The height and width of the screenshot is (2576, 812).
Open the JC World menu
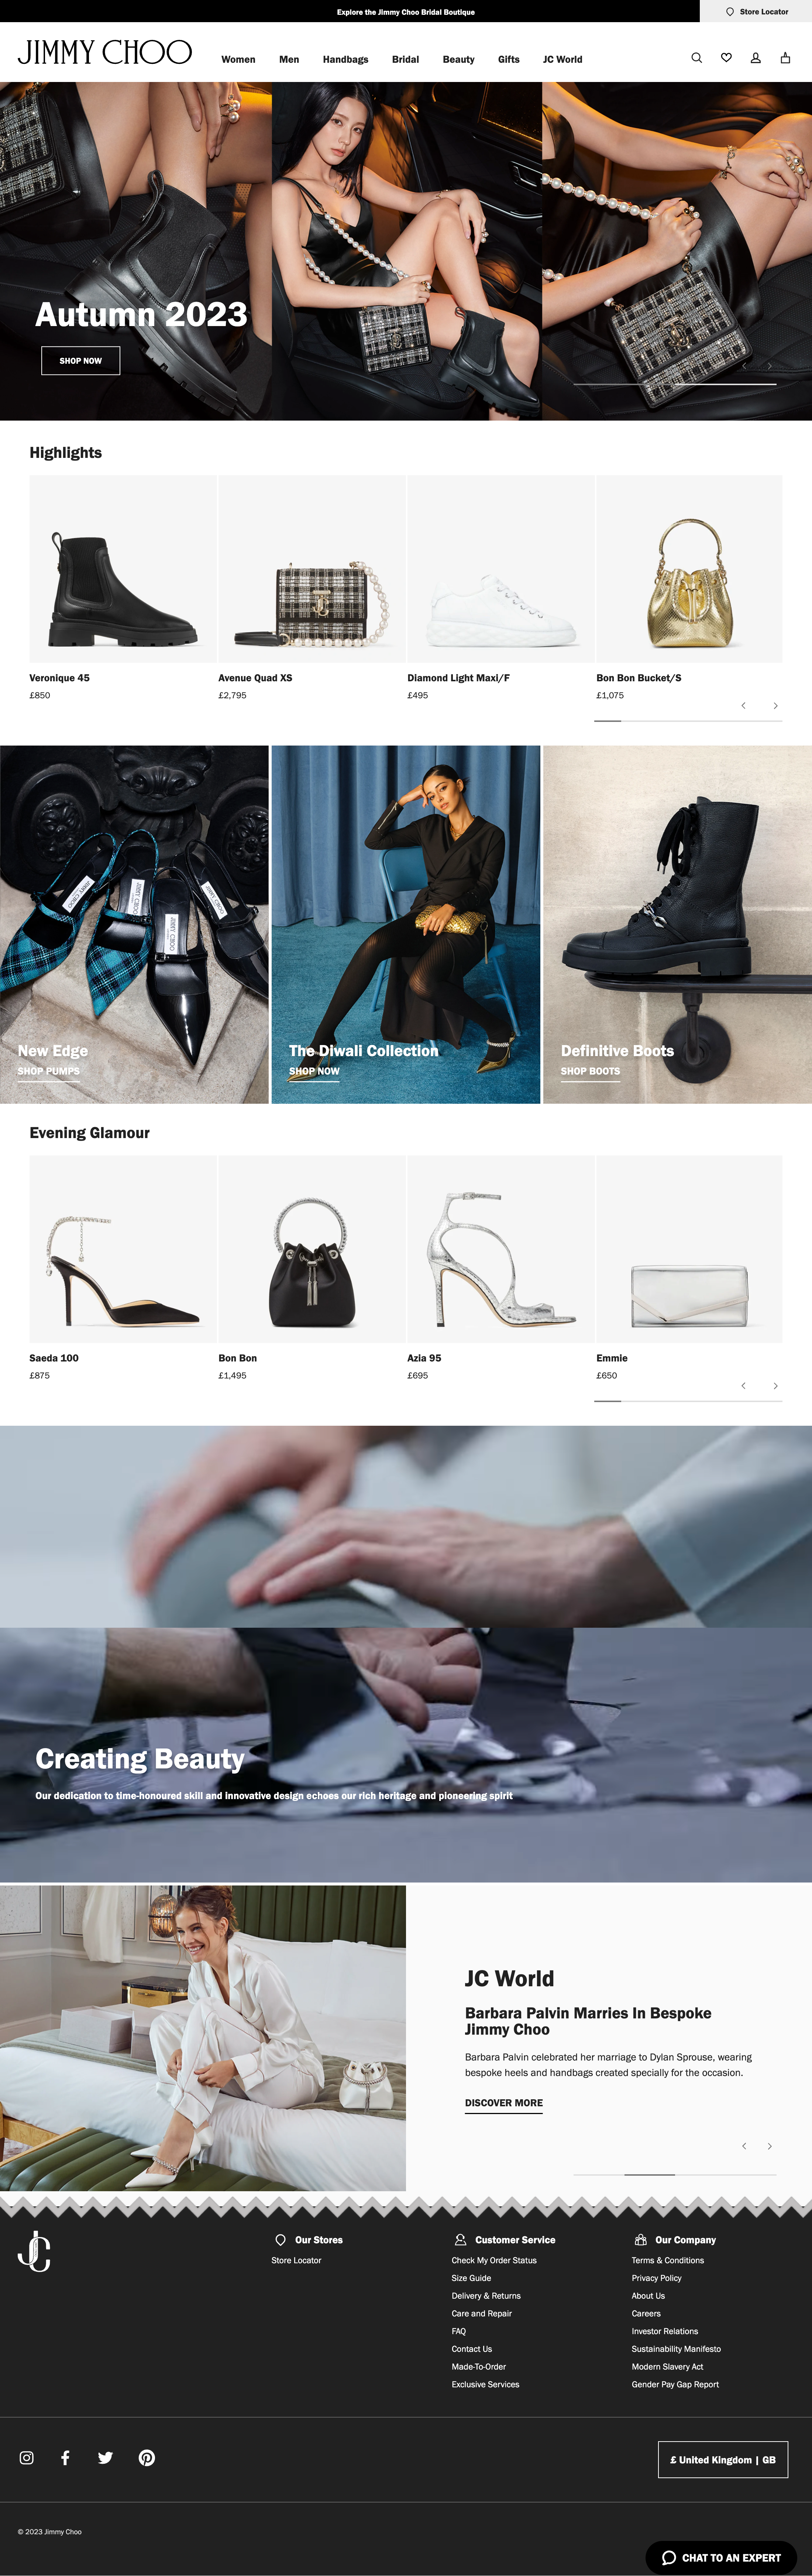coord(562,59)
